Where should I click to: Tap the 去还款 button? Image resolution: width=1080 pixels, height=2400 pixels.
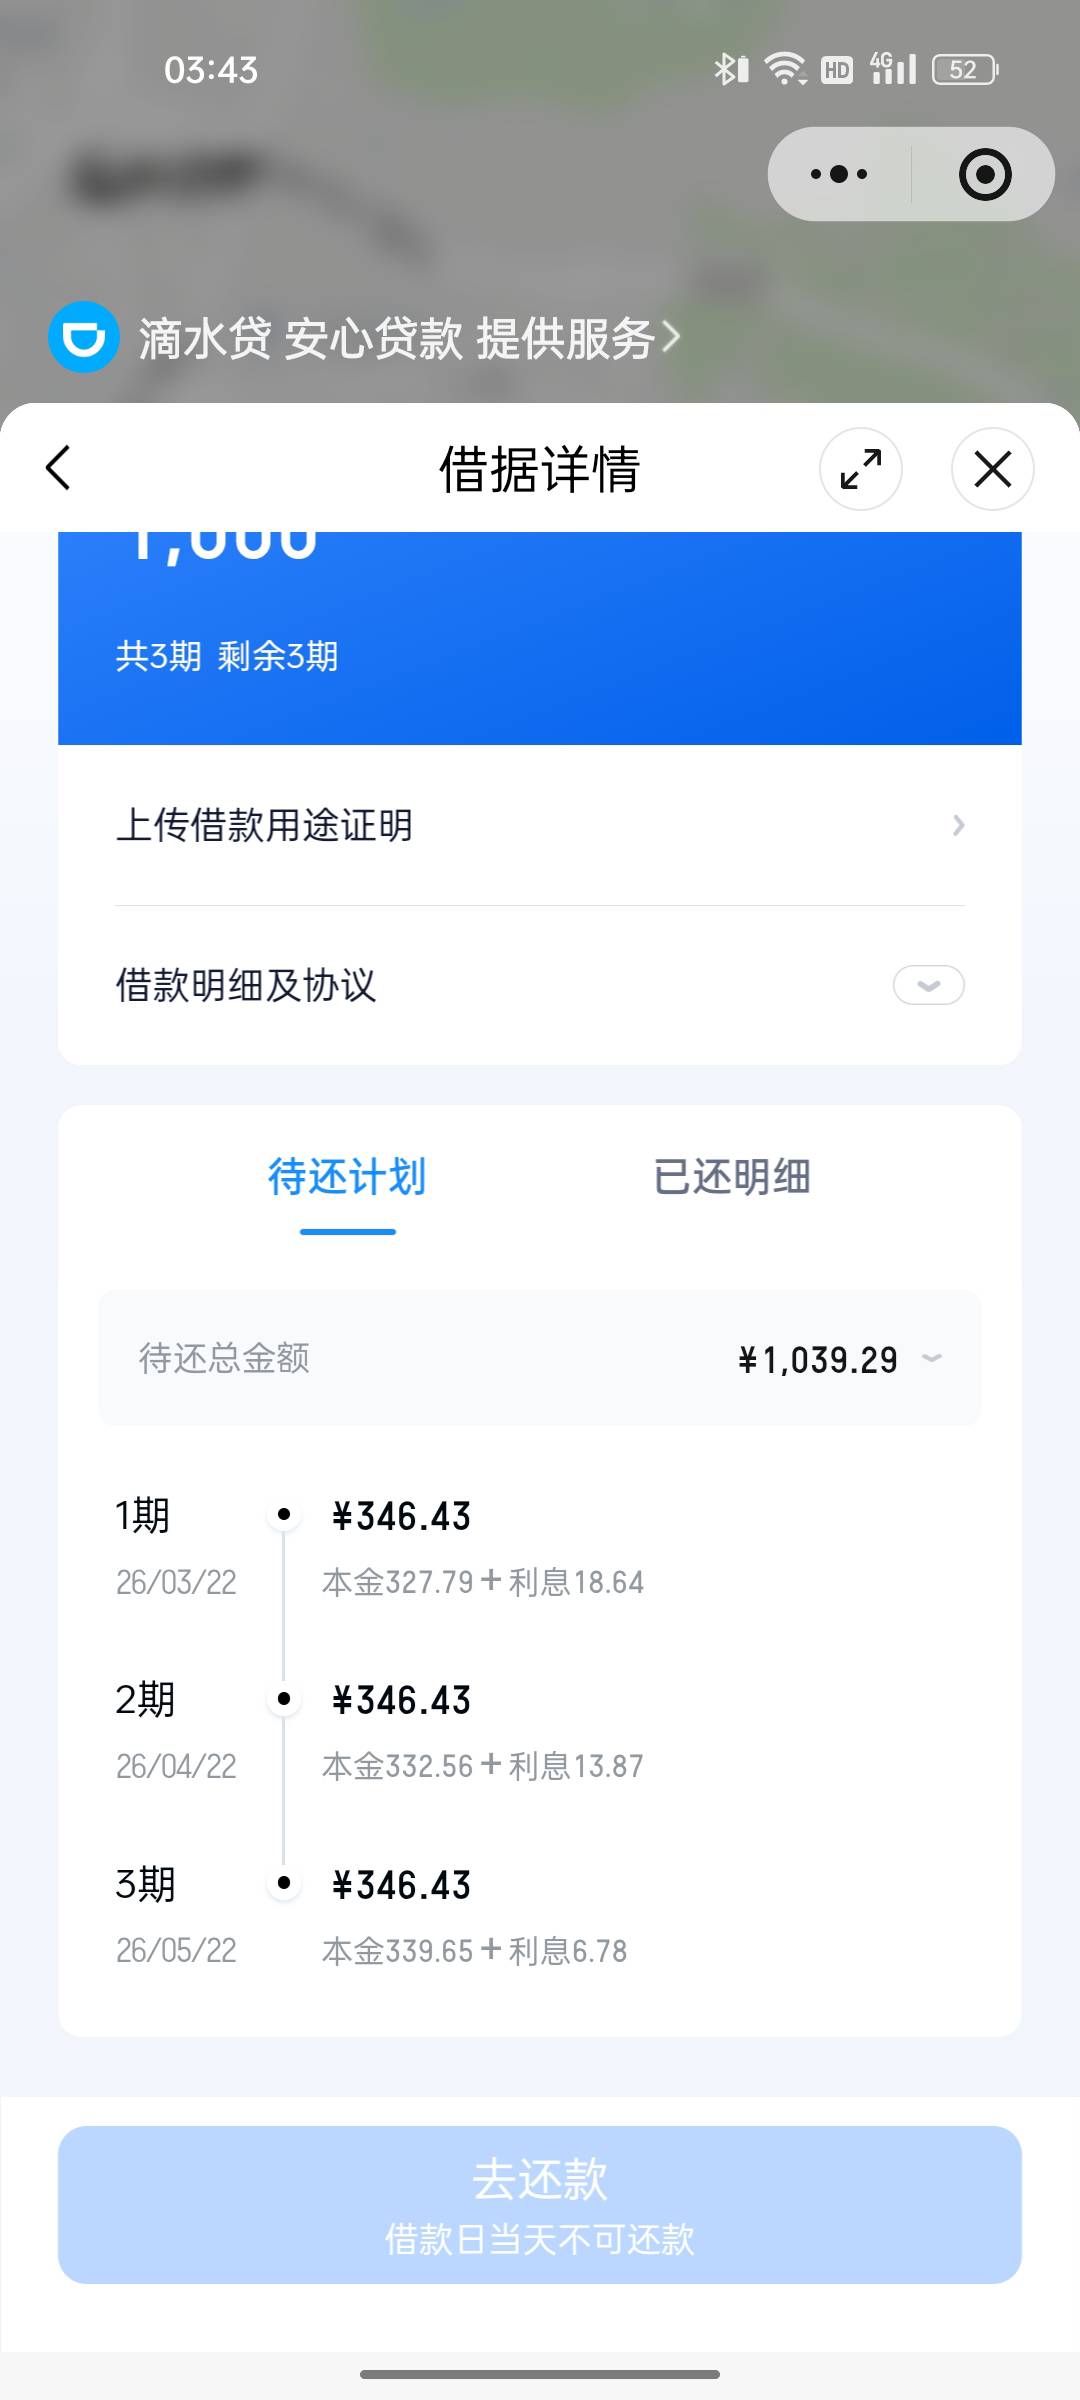(x=540, y=2204)
